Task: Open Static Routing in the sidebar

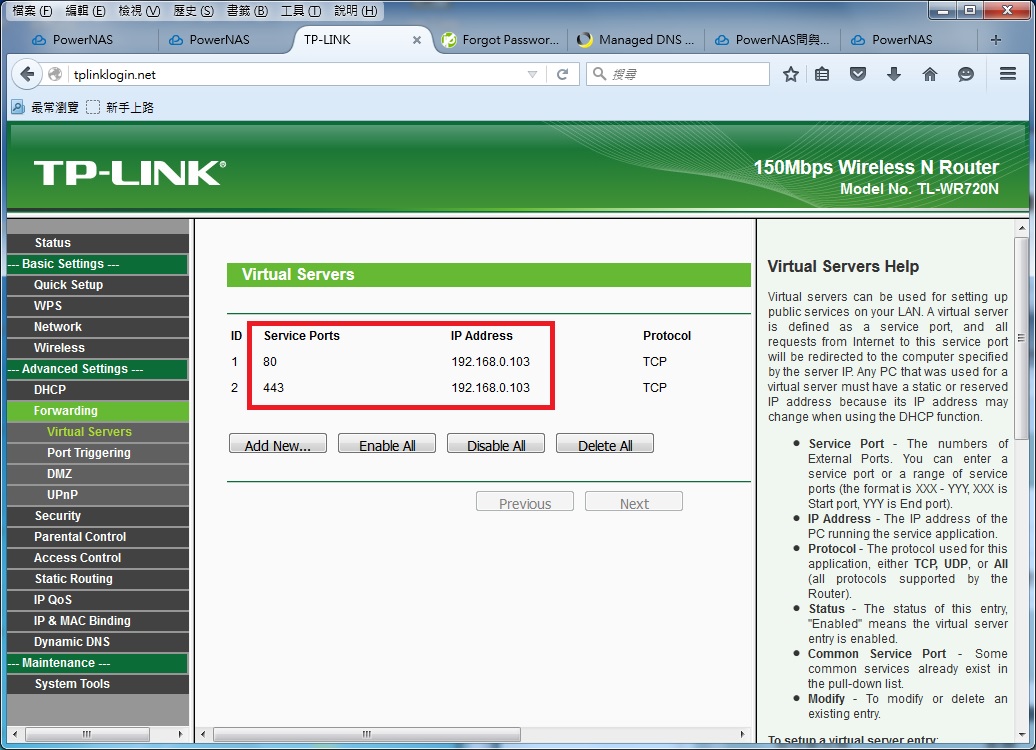Action: point(98,578)
